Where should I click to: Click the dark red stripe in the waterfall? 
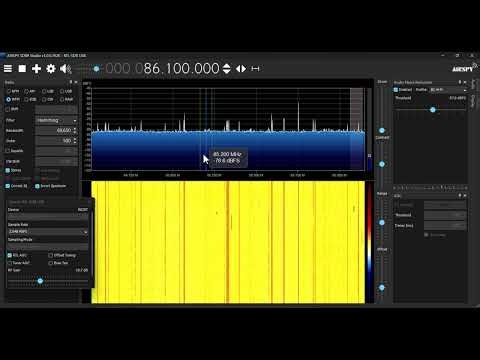(228, 242)
